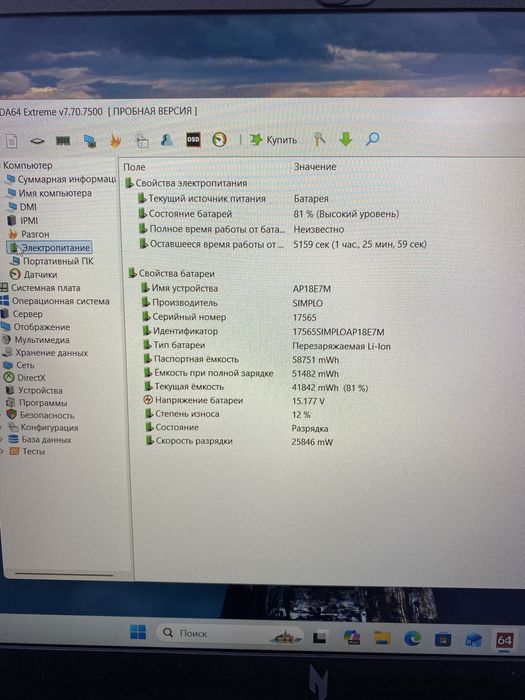The width and height of the screenshot is (525, 700).
Task: Open the Программы category
Action: coord(36,403)
